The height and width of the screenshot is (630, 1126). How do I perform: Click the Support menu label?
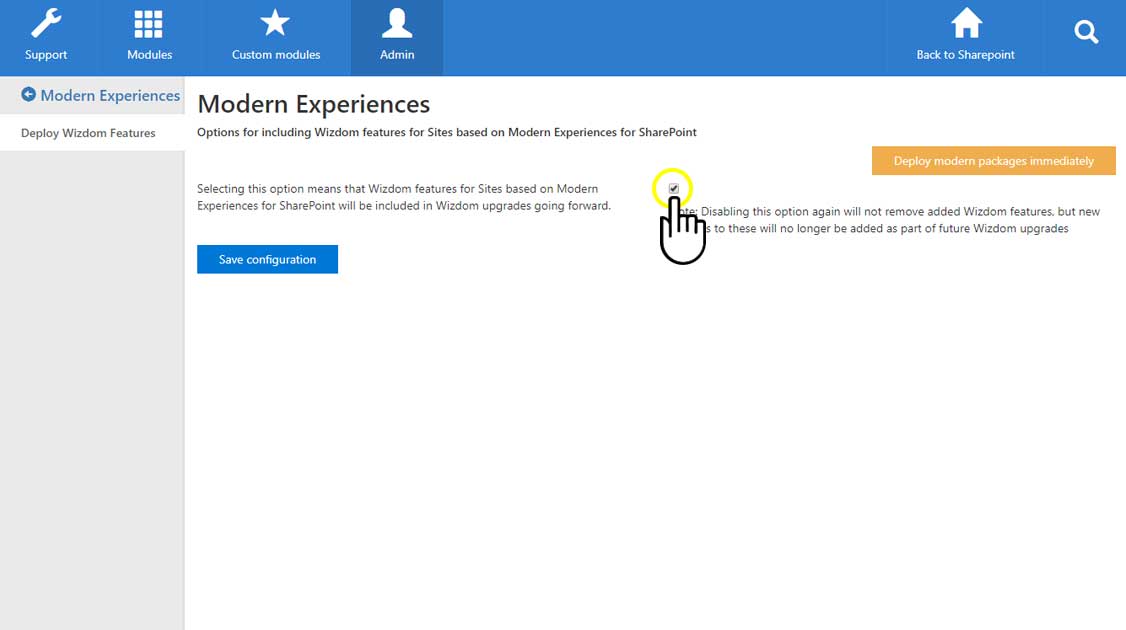point(46,55)
